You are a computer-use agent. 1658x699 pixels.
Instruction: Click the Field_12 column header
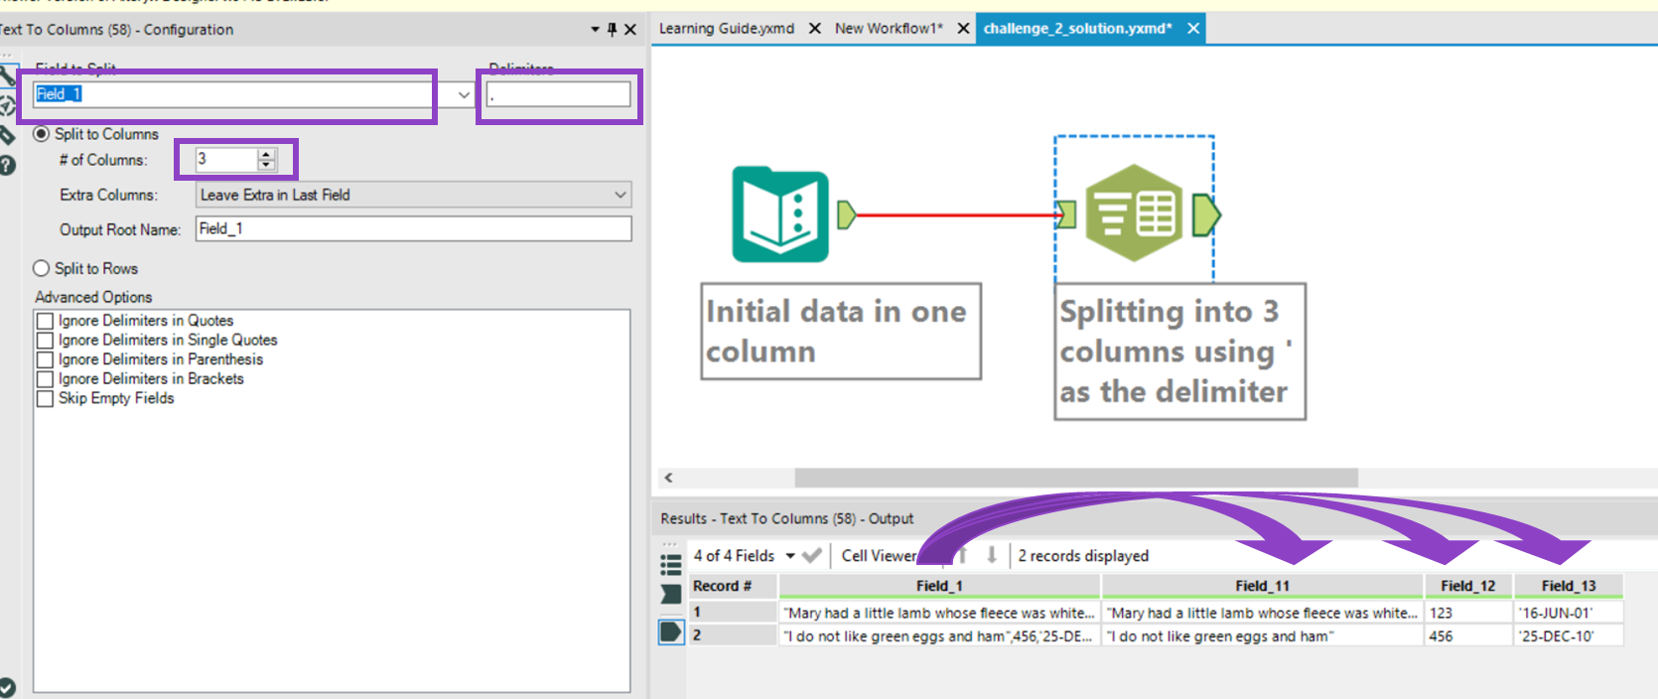pyautogui.click(x=1467, y=586)
